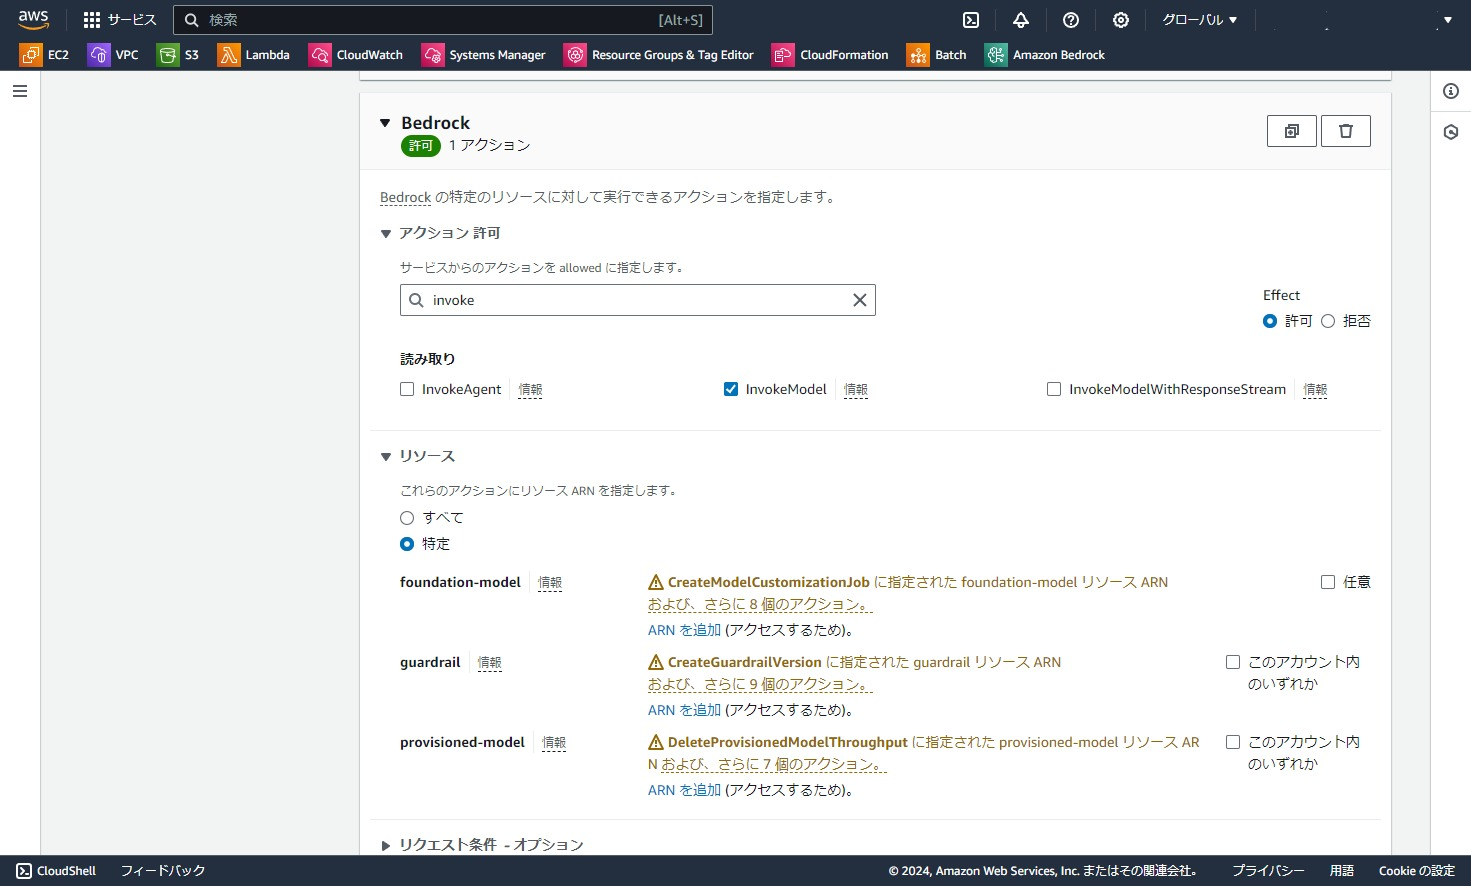The width and height of the screenshot is (1471, 886).
Task: Click ARN を追加 for provisioned-model
Action: [684, 790]
